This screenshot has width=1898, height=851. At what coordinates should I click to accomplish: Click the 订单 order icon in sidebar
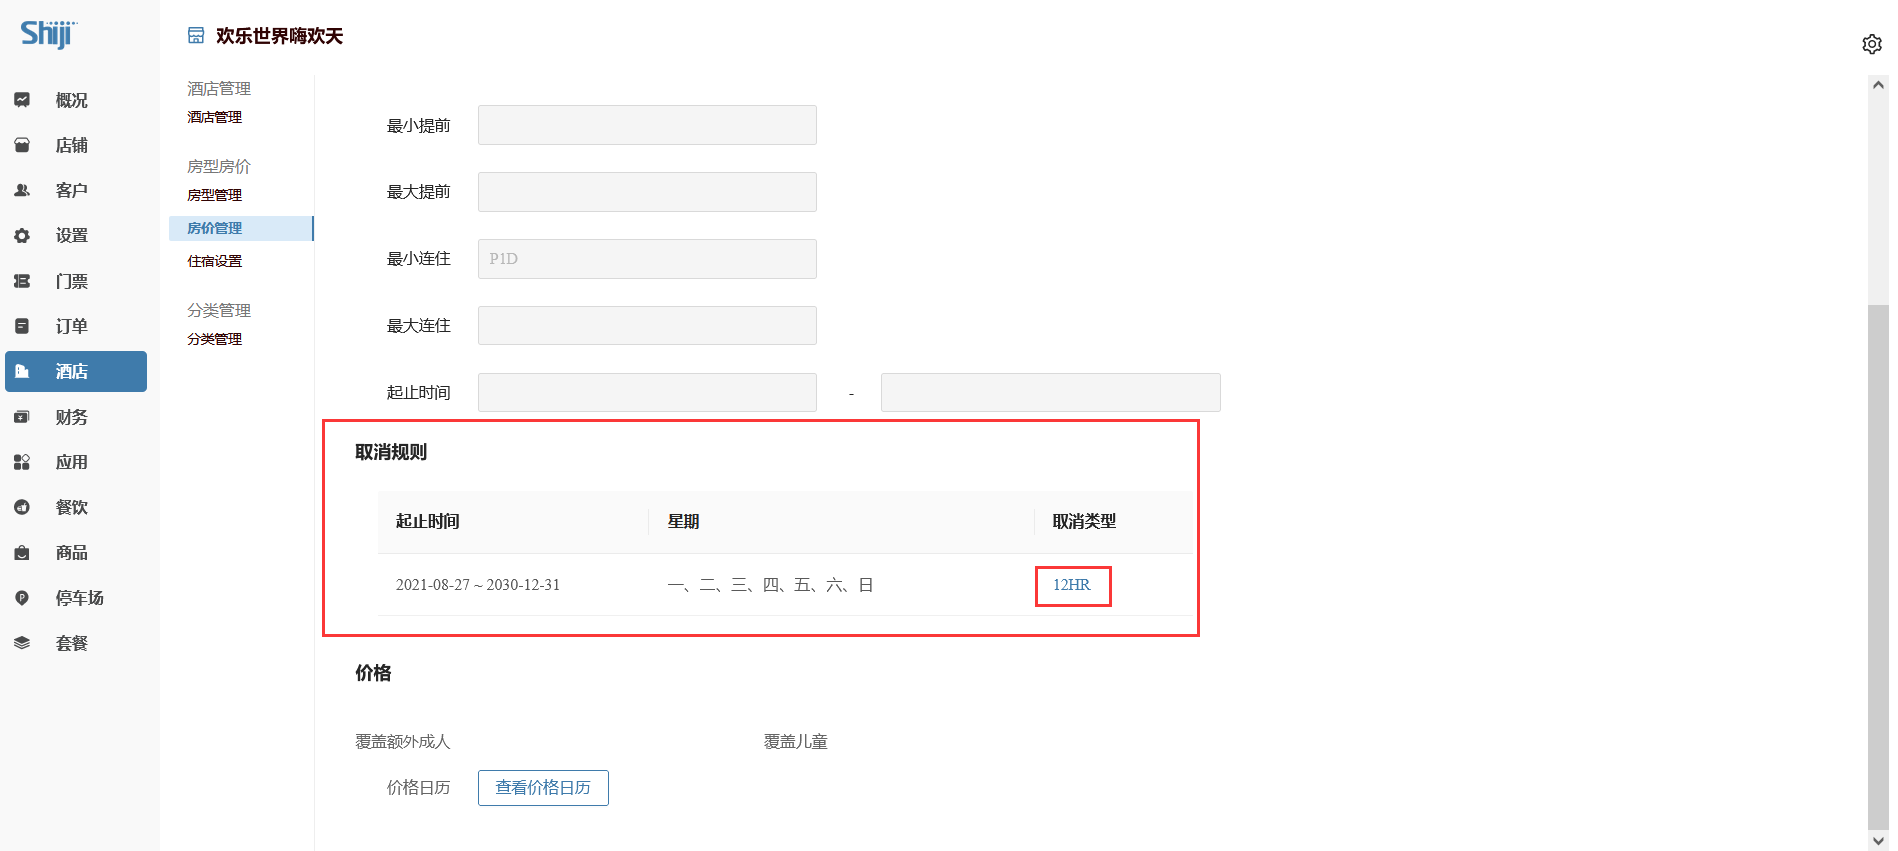[22, 326]
